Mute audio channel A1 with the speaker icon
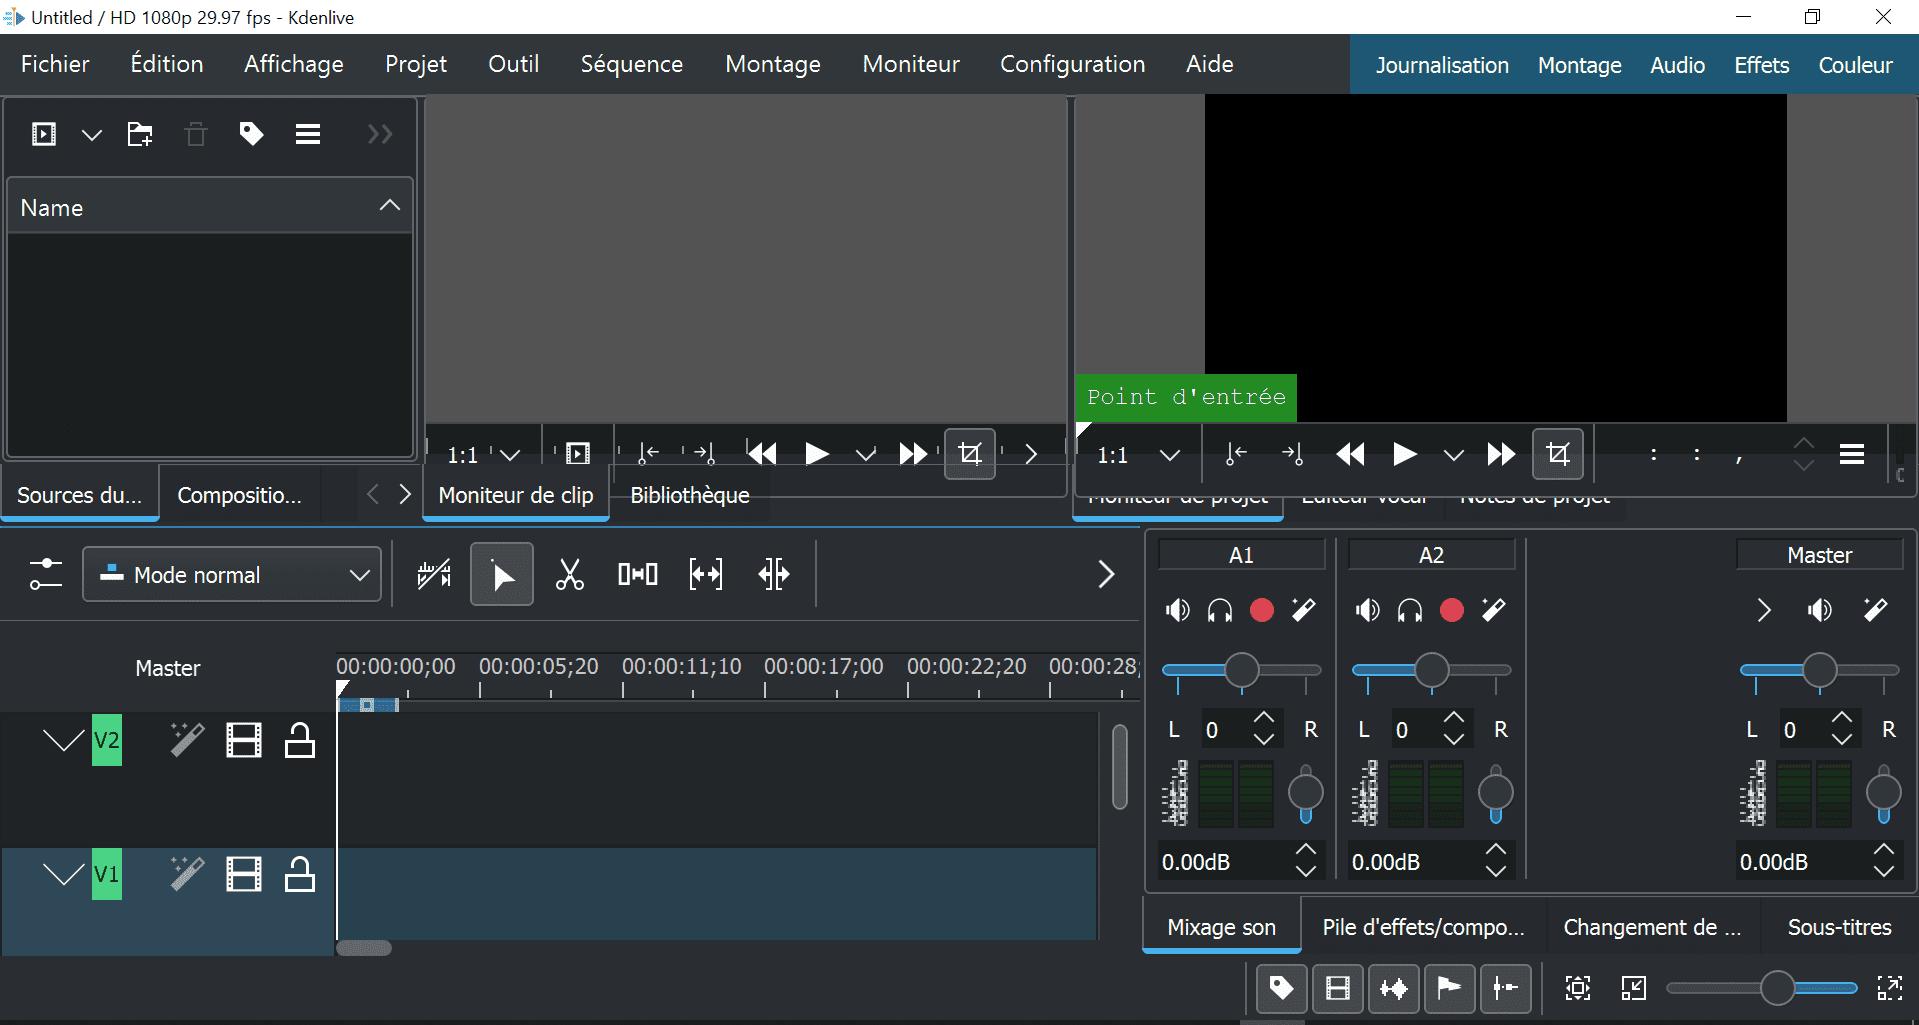The height and width of the screenshot is (1025, 1919). coord(1177,610)
